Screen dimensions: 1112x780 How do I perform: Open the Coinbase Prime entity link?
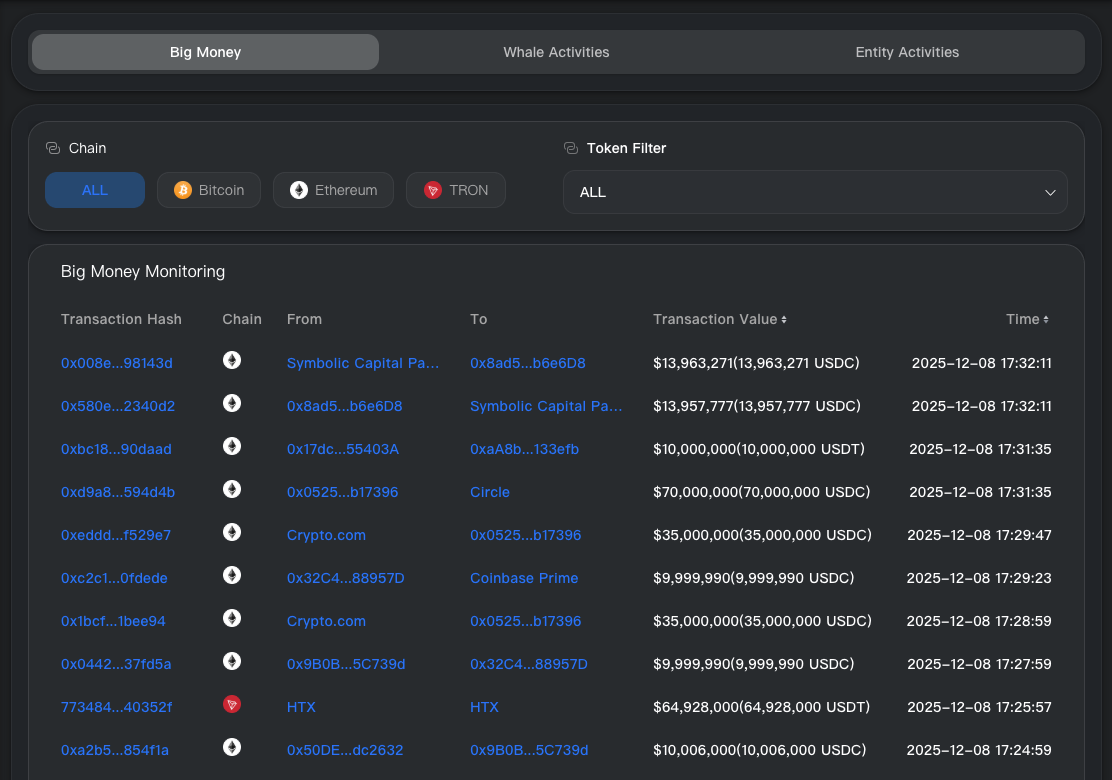(524, 578)
